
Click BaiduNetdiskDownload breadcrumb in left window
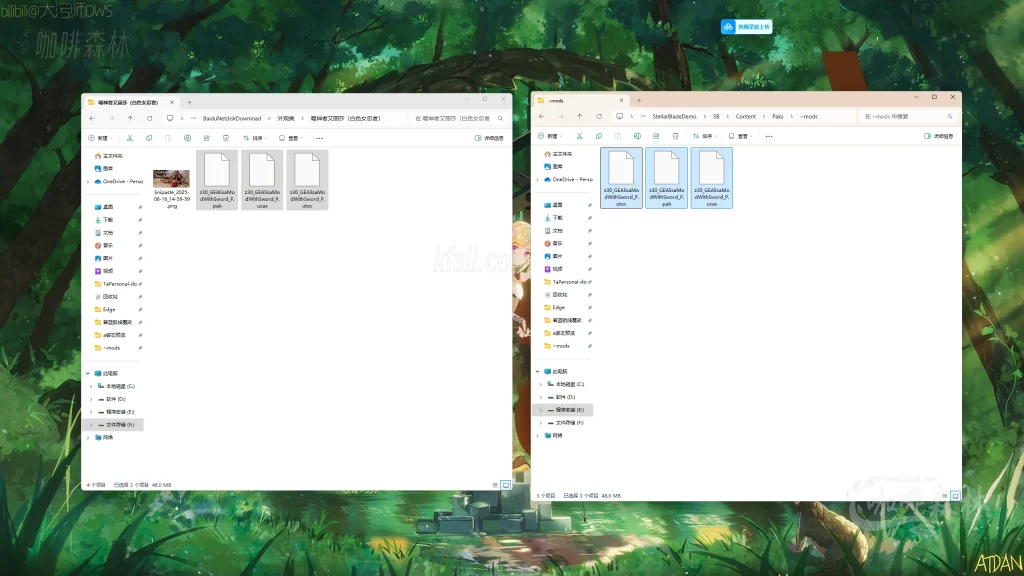click(x=232, y=119)
